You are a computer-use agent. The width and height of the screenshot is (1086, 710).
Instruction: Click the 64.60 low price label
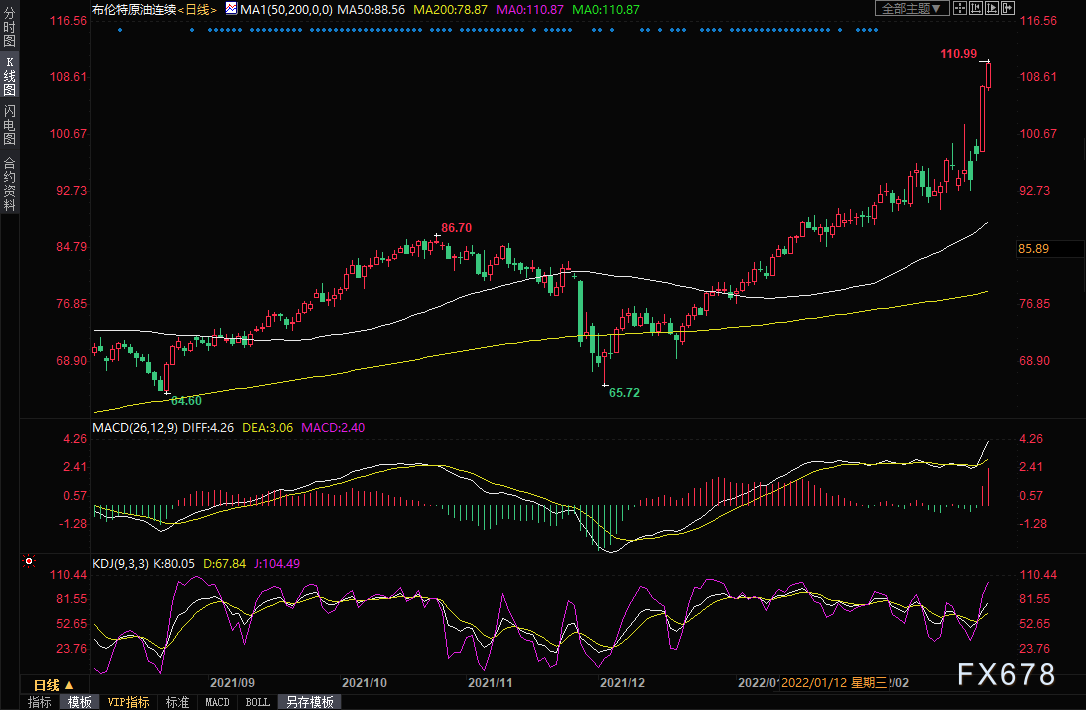186,401
